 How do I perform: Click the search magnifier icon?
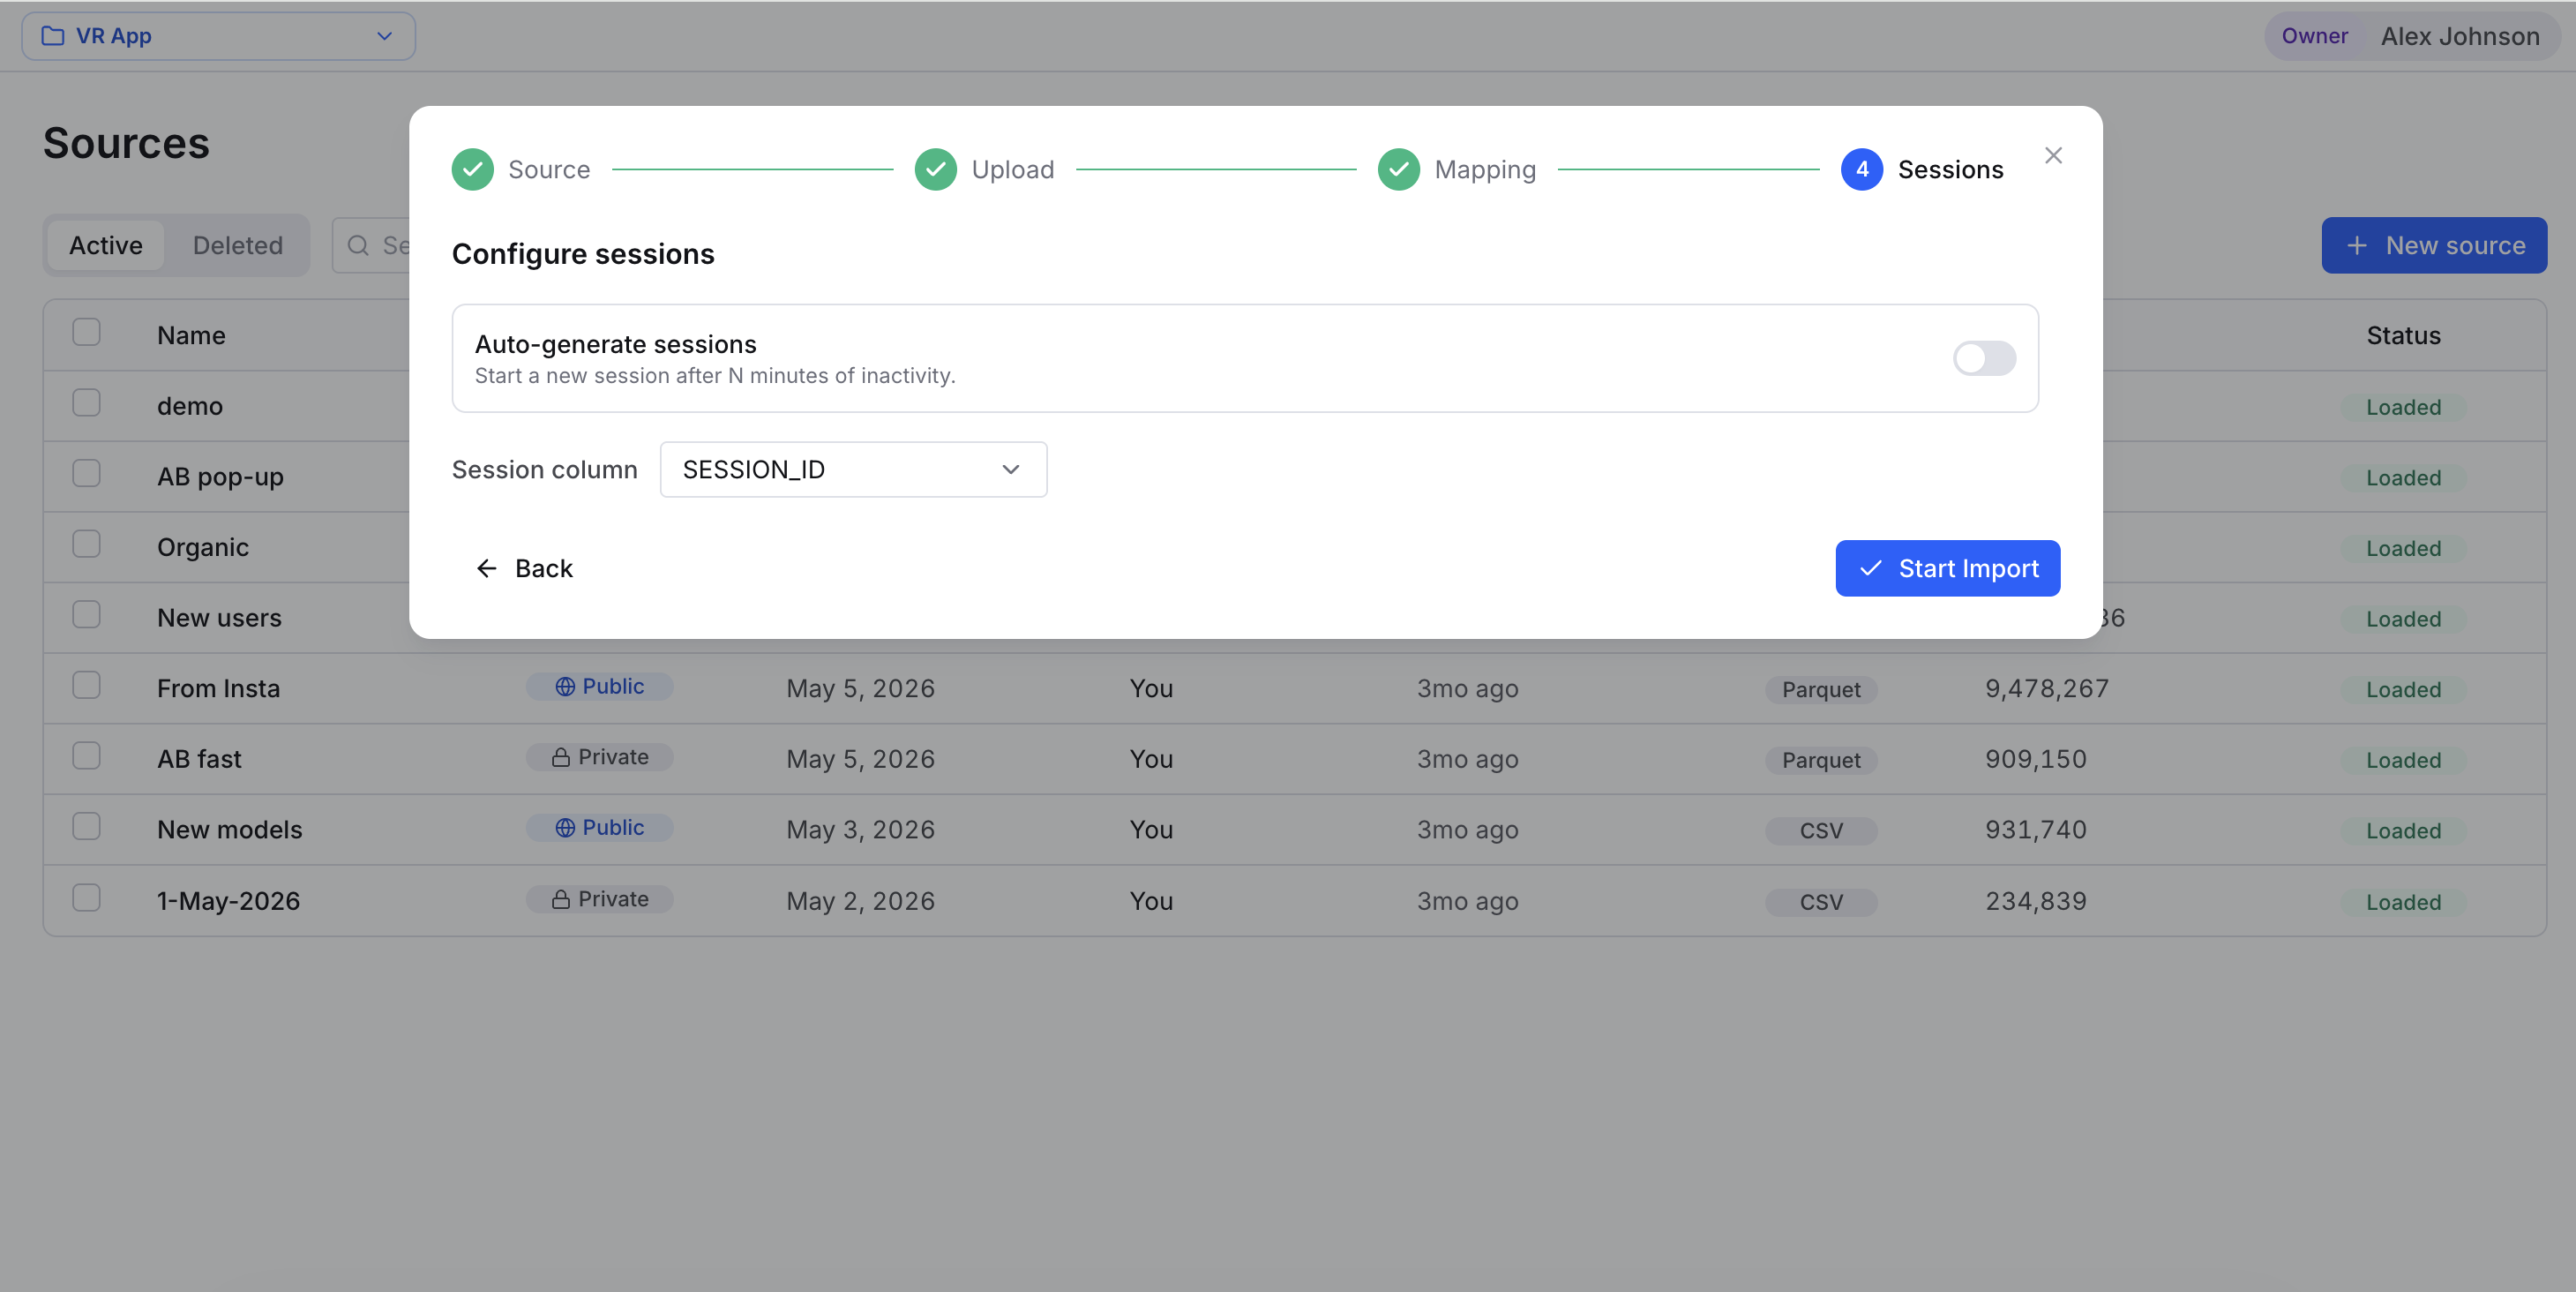[358, 245]
